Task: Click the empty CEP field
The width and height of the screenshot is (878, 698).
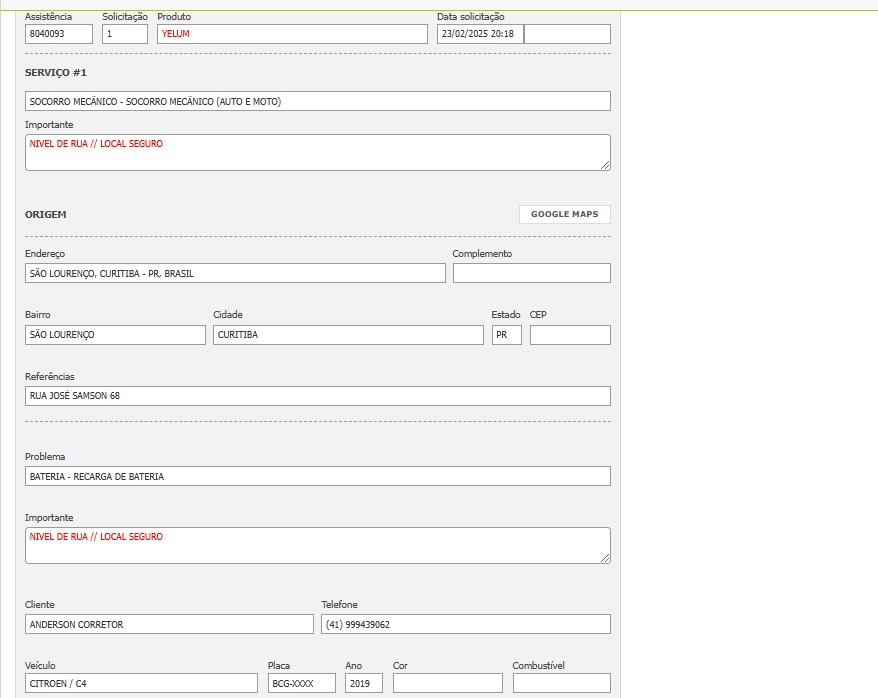Action: click(x=570, y=335)
